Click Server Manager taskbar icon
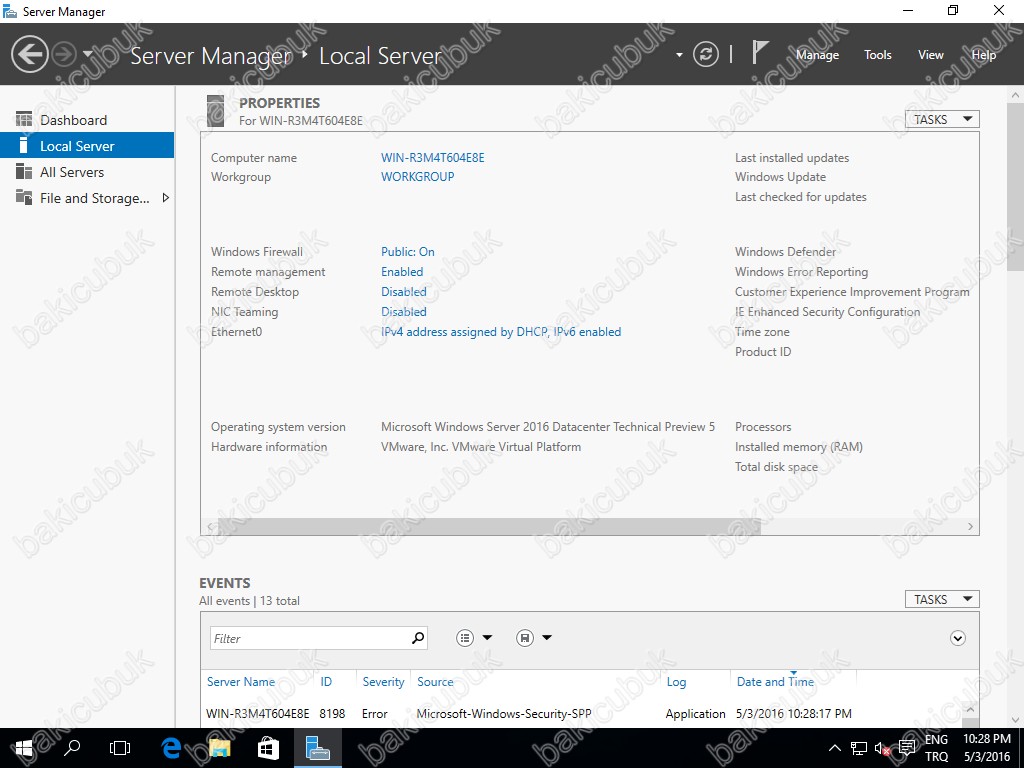 click(317, 748)
